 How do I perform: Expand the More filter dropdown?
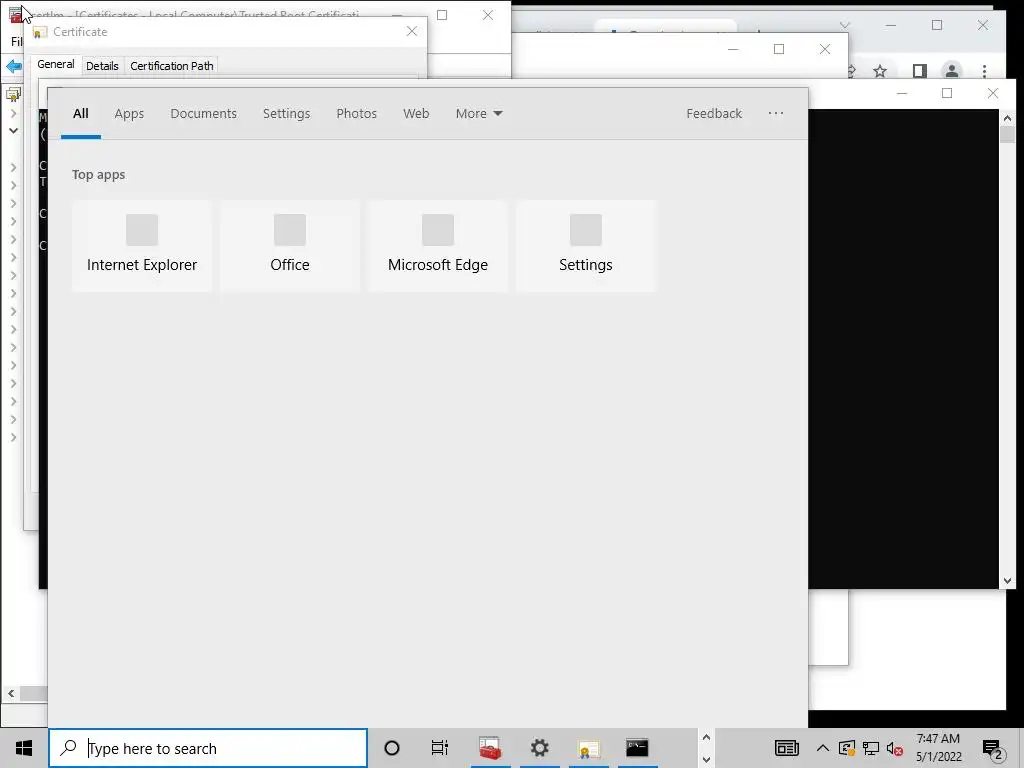[x=479, y=114]
